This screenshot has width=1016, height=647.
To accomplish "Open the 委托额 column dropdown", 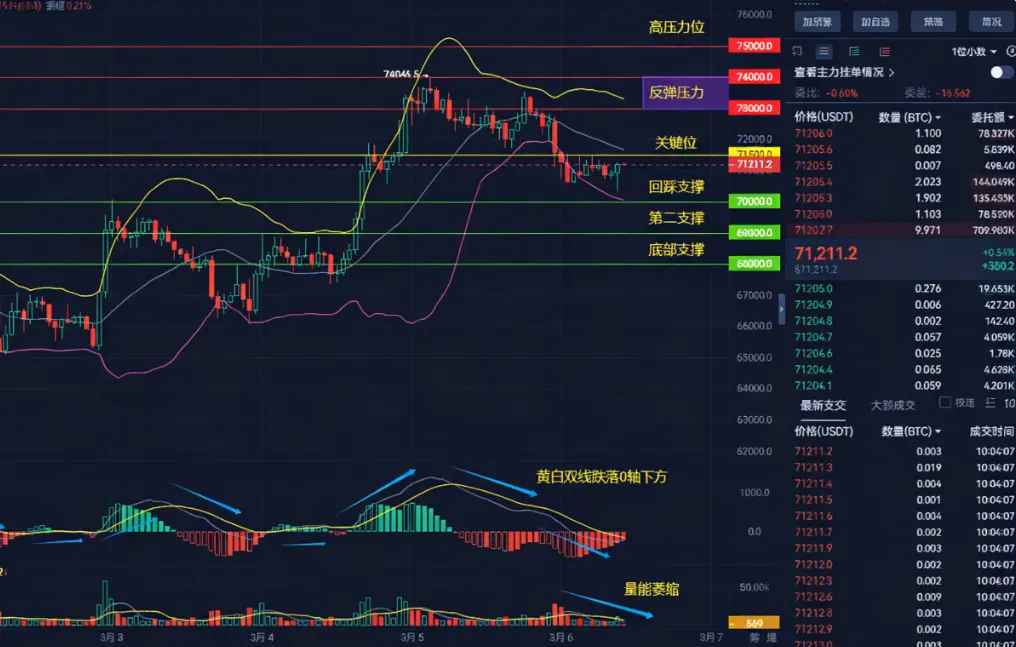I will [993, 117].
